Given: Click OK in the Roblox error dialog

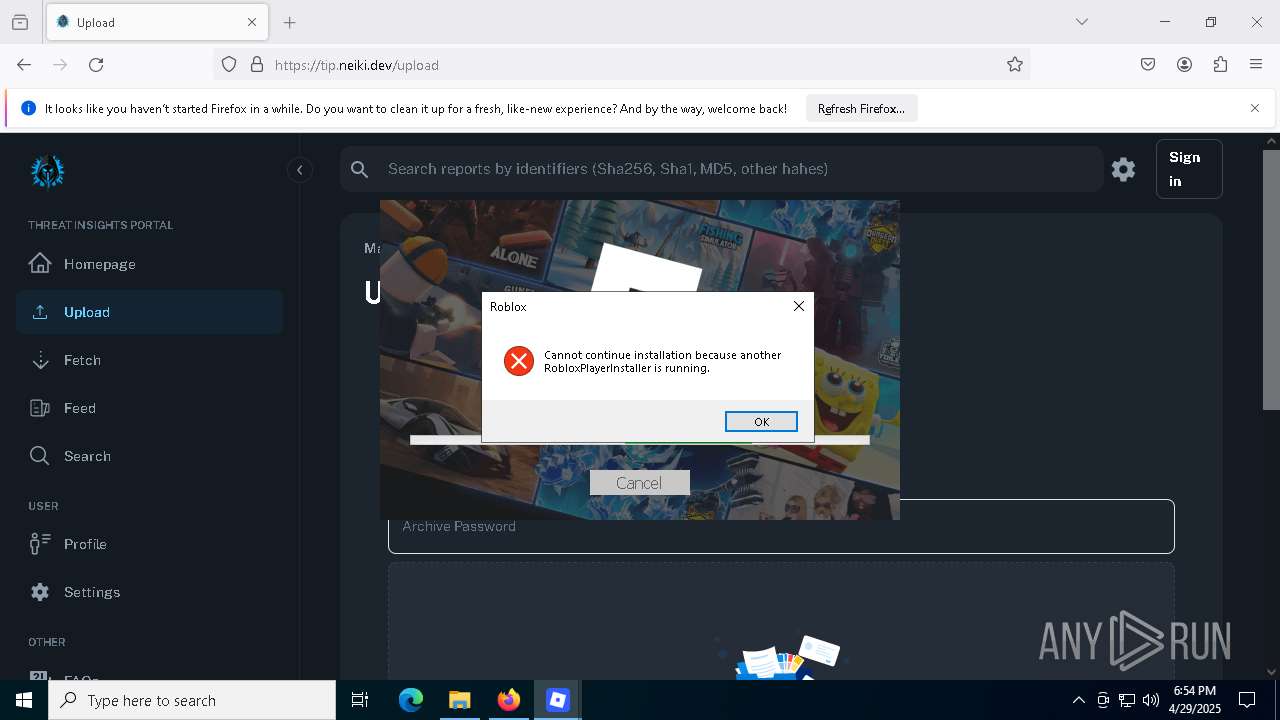Looking at the screenshot, I should (x=761, y=421).
